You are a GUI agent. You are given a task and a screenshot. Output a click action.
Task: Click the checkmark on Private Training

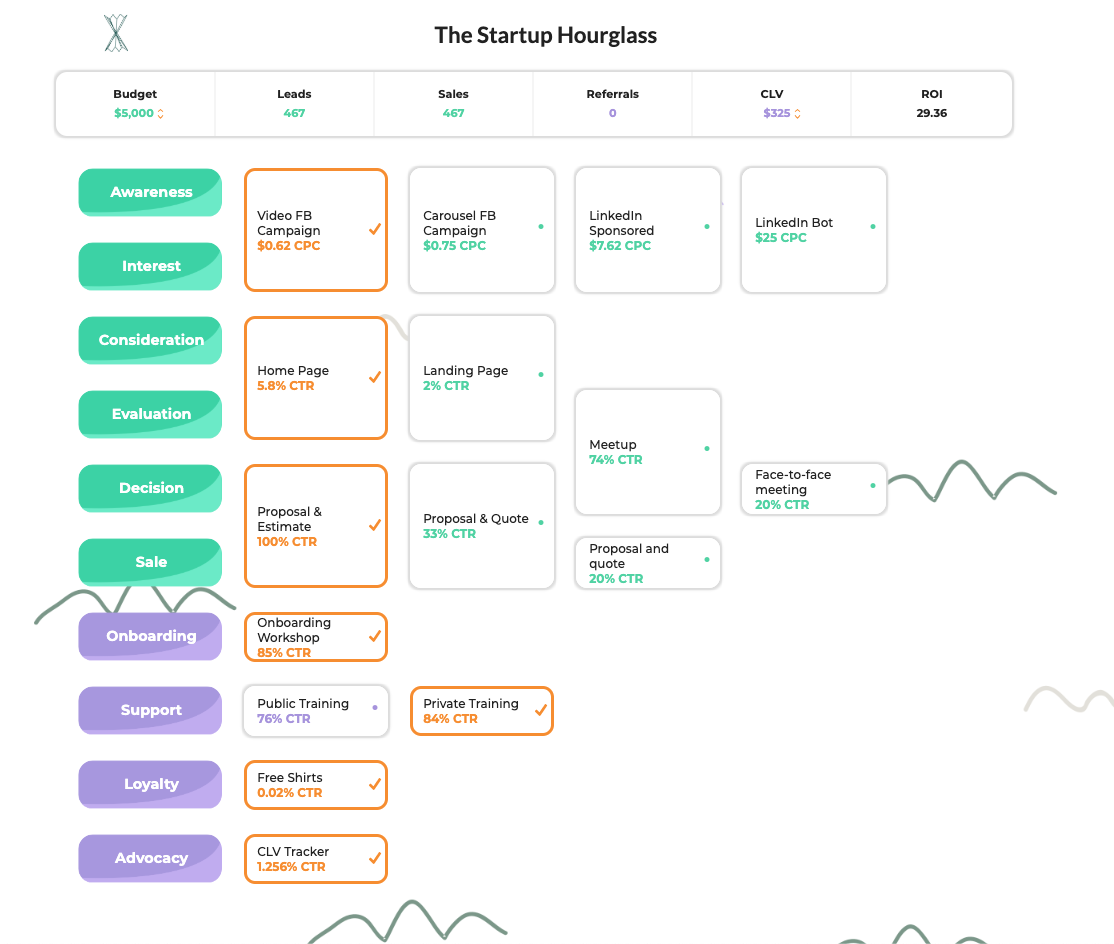540,710
